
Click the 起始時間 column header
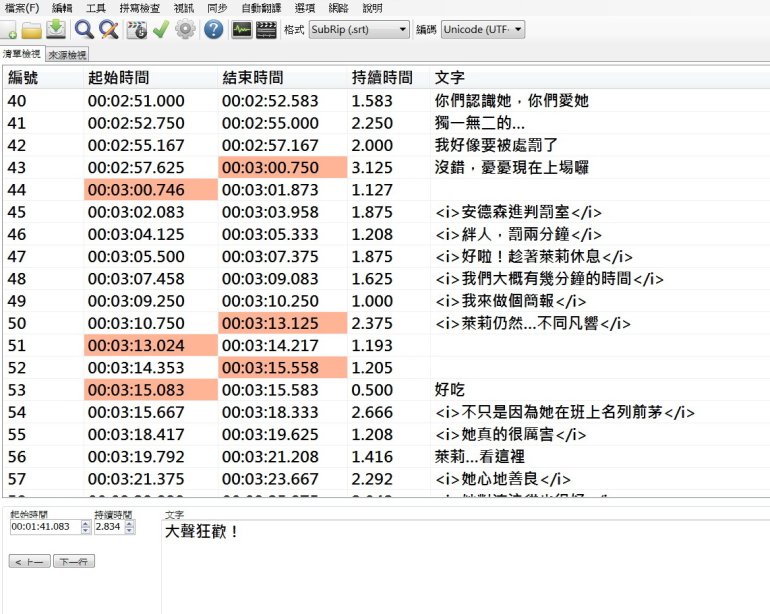click(151, 77)
